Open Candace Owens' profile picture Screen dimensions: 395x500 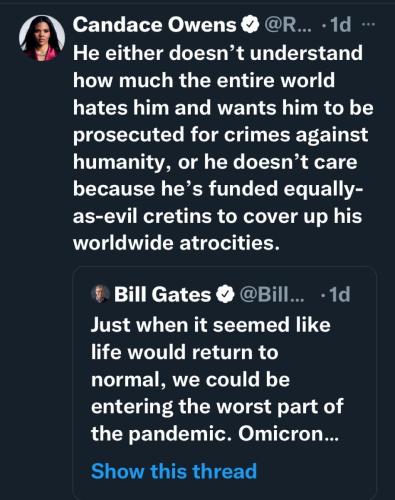[x=42, y=38]
